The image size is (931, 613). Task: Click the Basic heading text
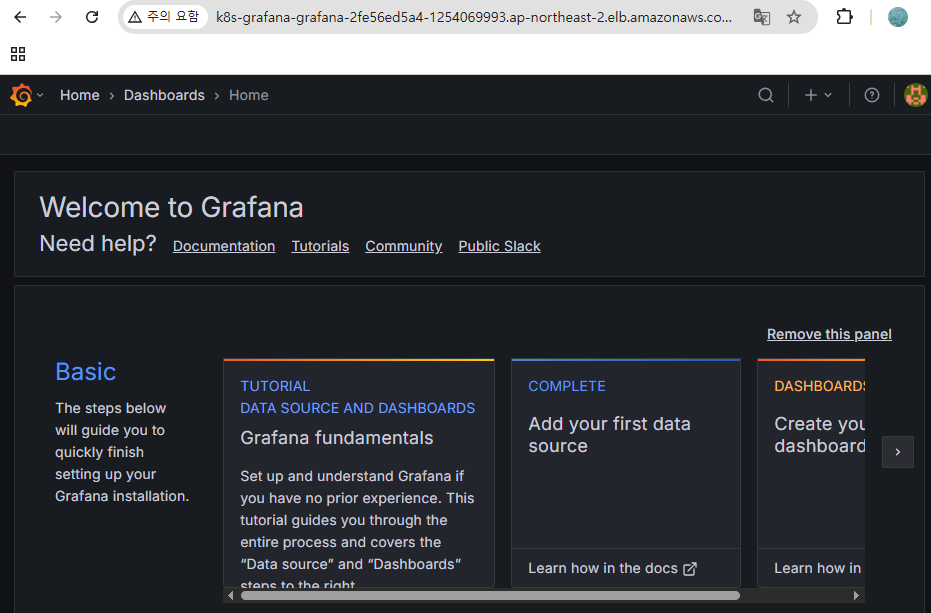coord(86,372)
